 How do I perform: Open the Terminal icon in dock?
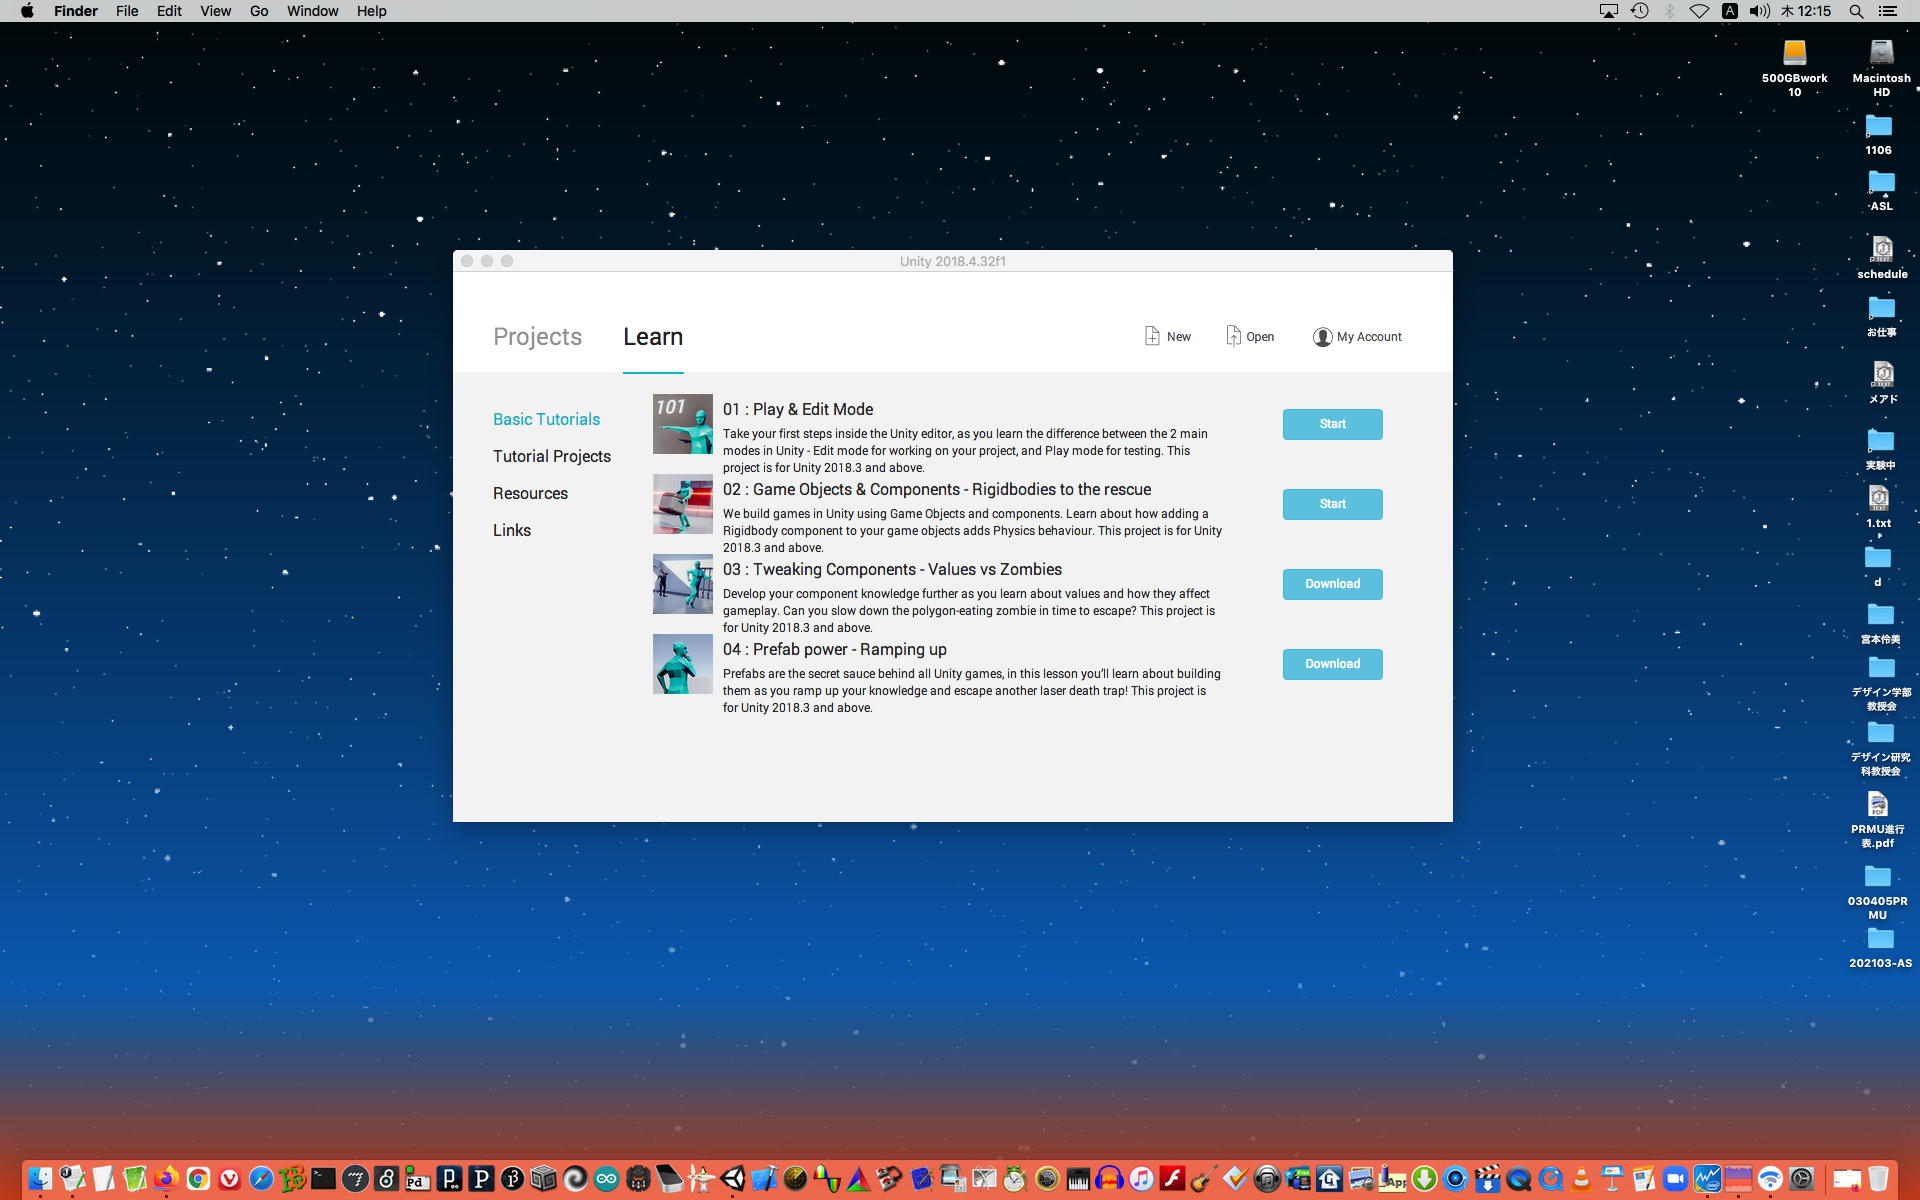[323, 1179]
